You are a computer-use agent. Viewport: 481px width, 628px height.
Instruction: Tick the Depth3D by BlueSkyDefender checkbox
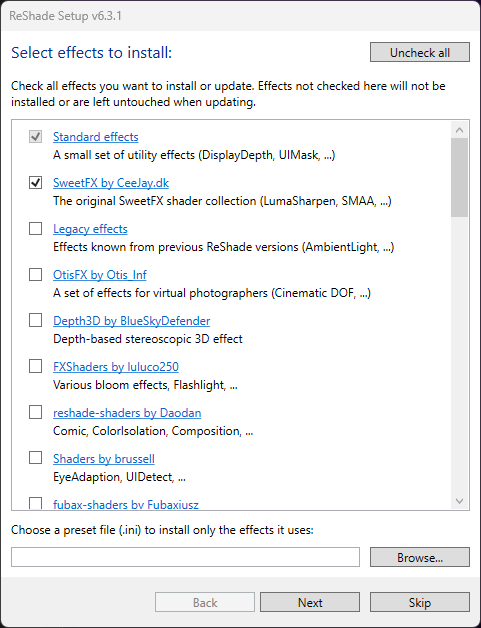pos(36,320)
